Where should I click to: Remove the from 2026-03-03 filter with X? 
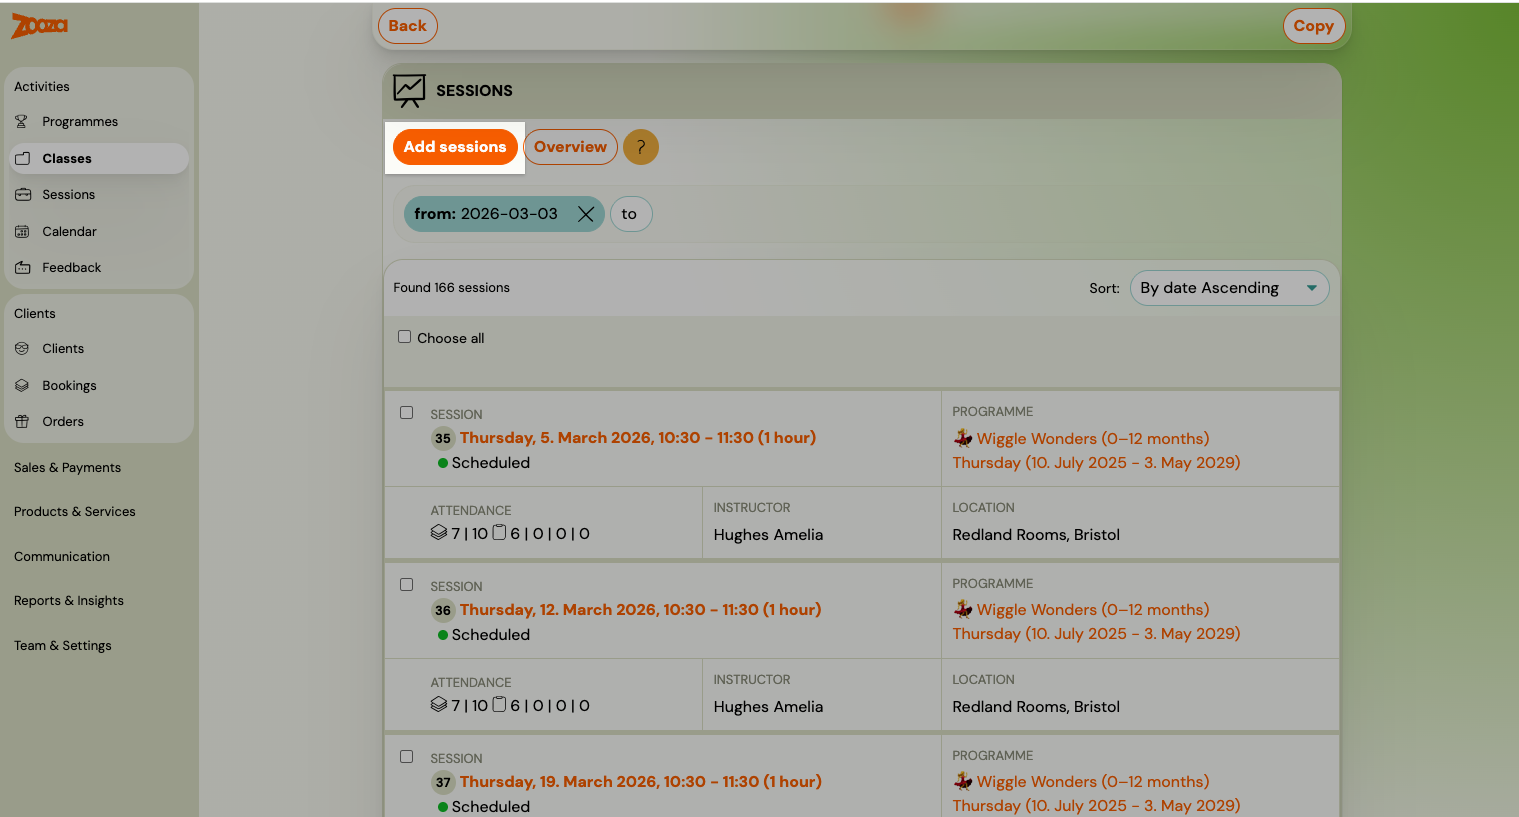click(586, 214)
